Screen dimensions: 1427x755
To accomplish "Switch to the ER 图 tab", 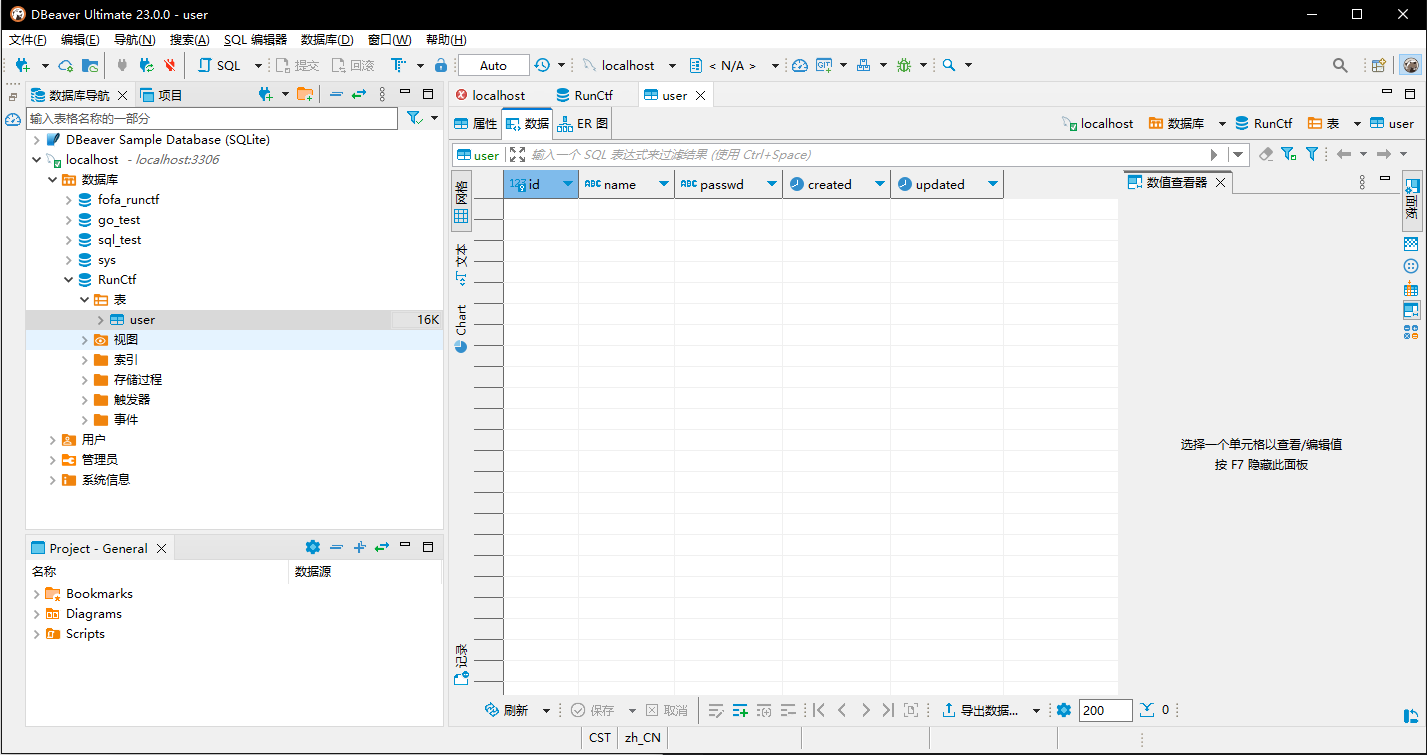I will [583, 124].
